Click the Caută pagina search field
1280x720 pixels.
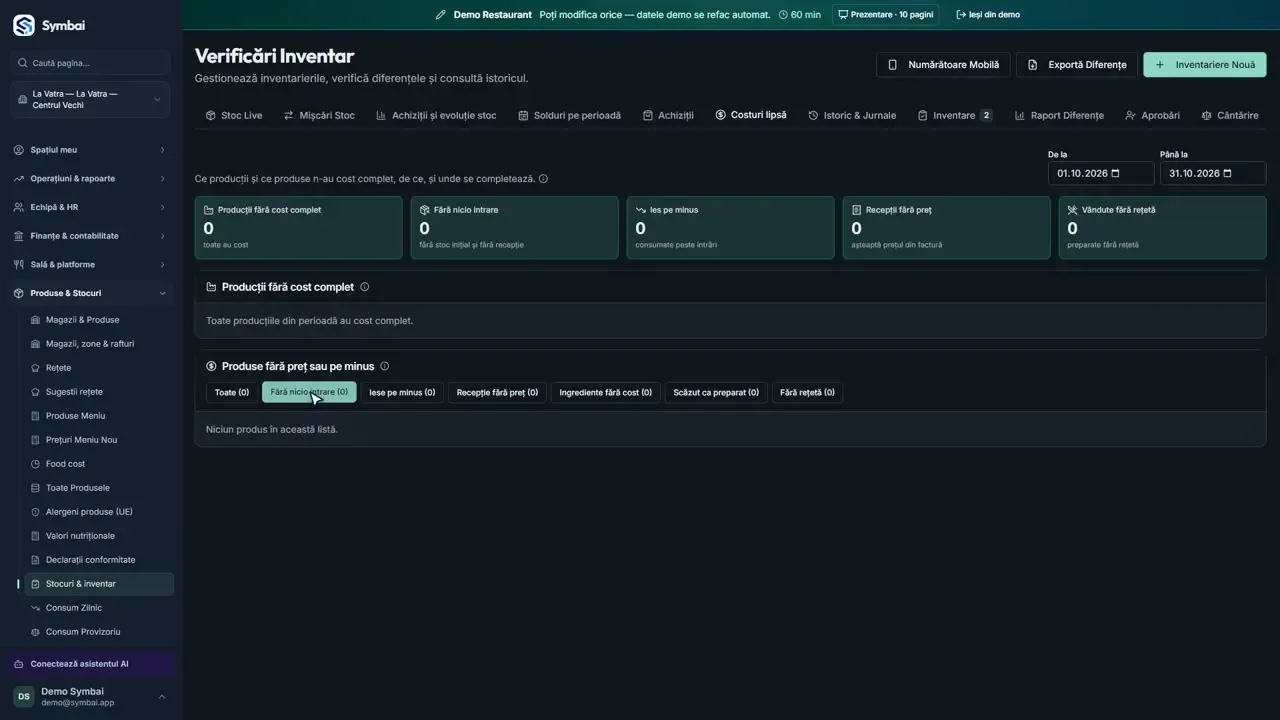coord(91,63)
